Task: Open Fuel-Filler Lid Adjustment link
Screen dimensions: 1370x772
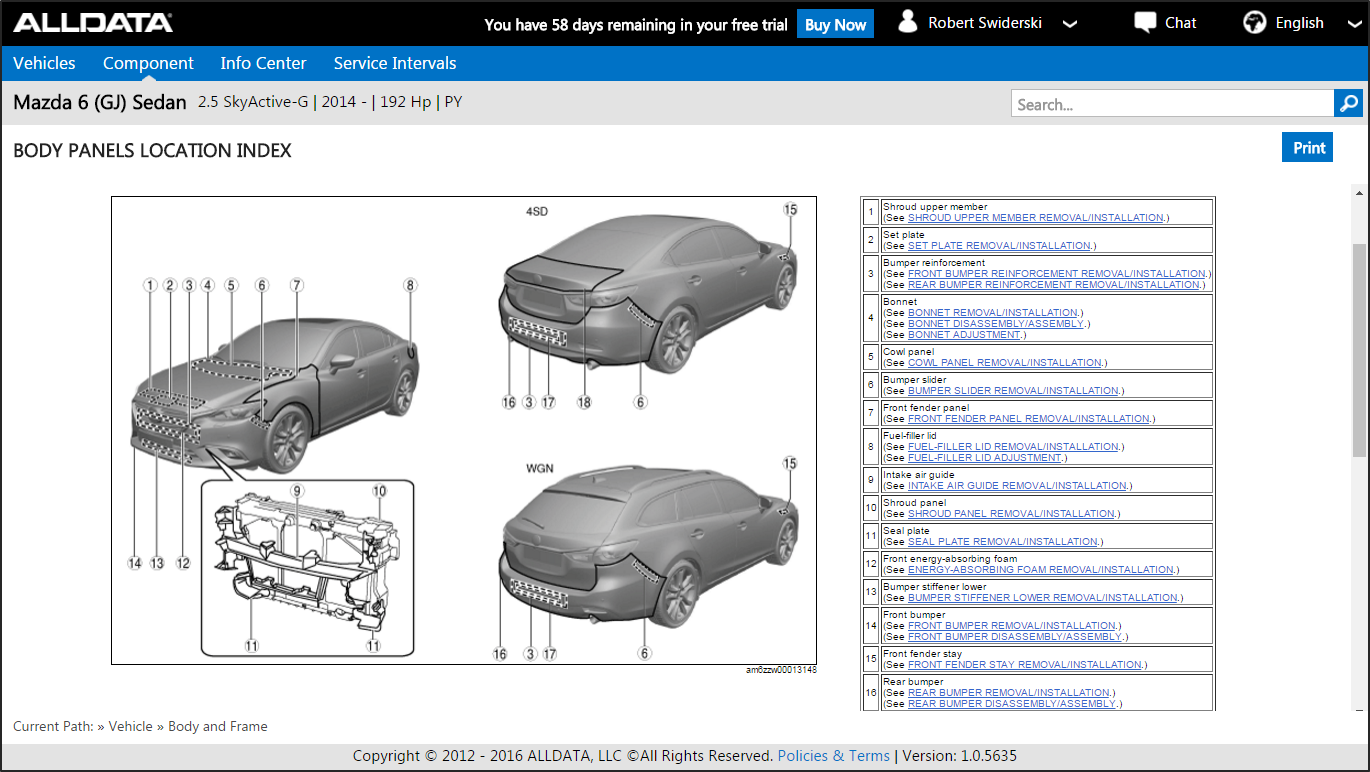Action: [x=985, y=458]
